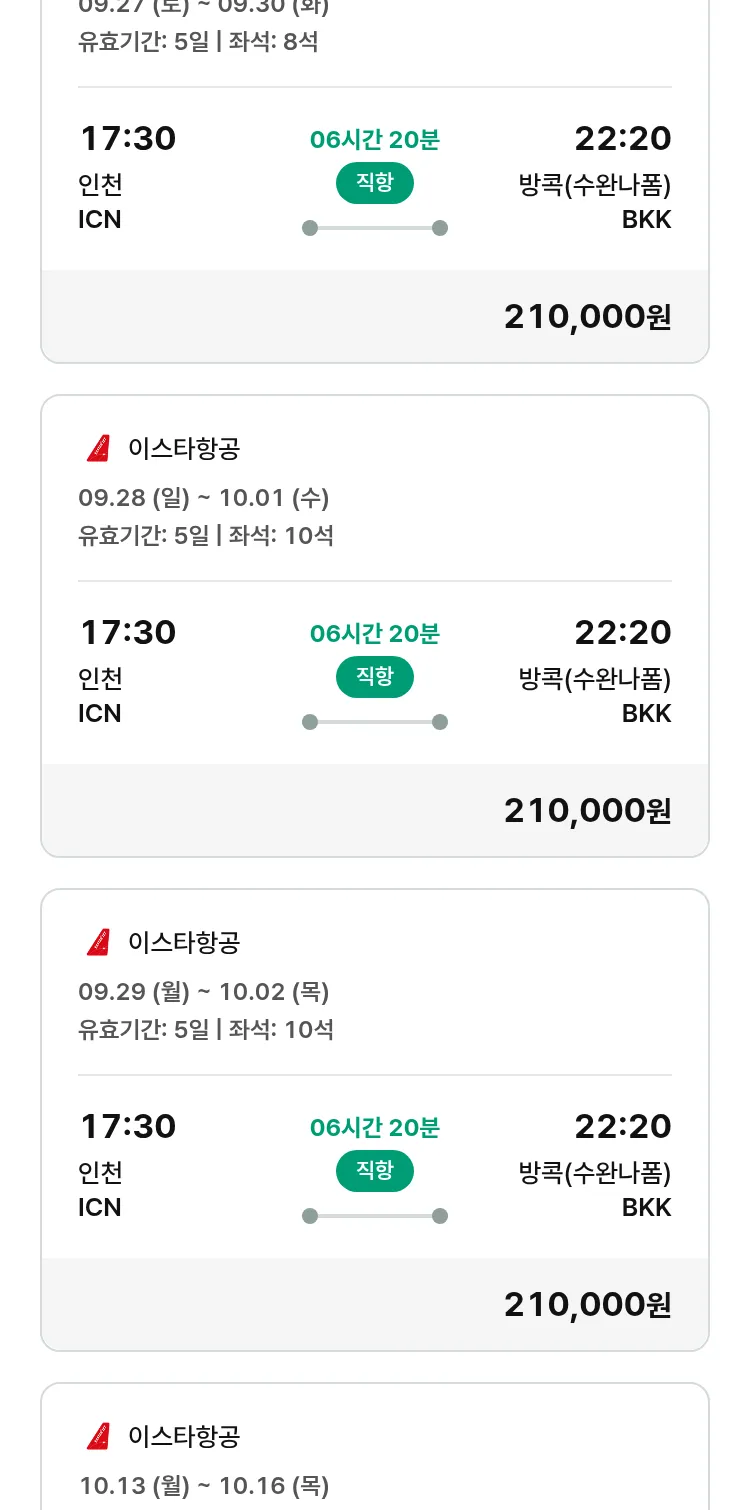This screenshot has height=1510, width=750.
Task: Tap 22:20 arrival time on 09.29 flight
Action: point(622,1127)
